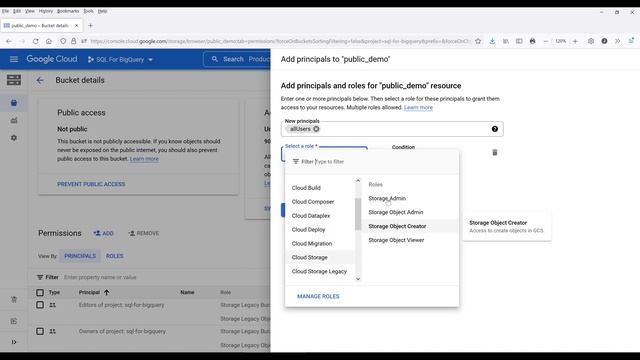Click the zoom out minus in browser toolbar

coord(546,41)
